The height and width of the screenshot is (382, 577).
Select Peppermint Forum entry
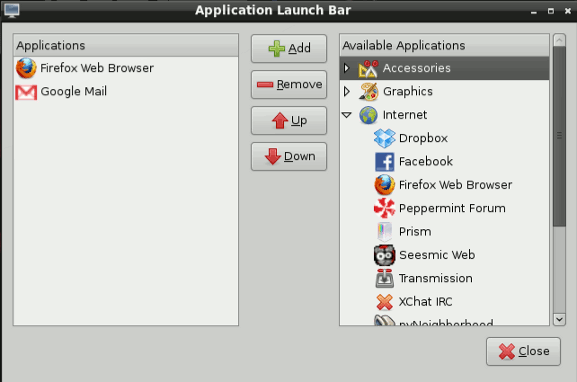(452, 208)
